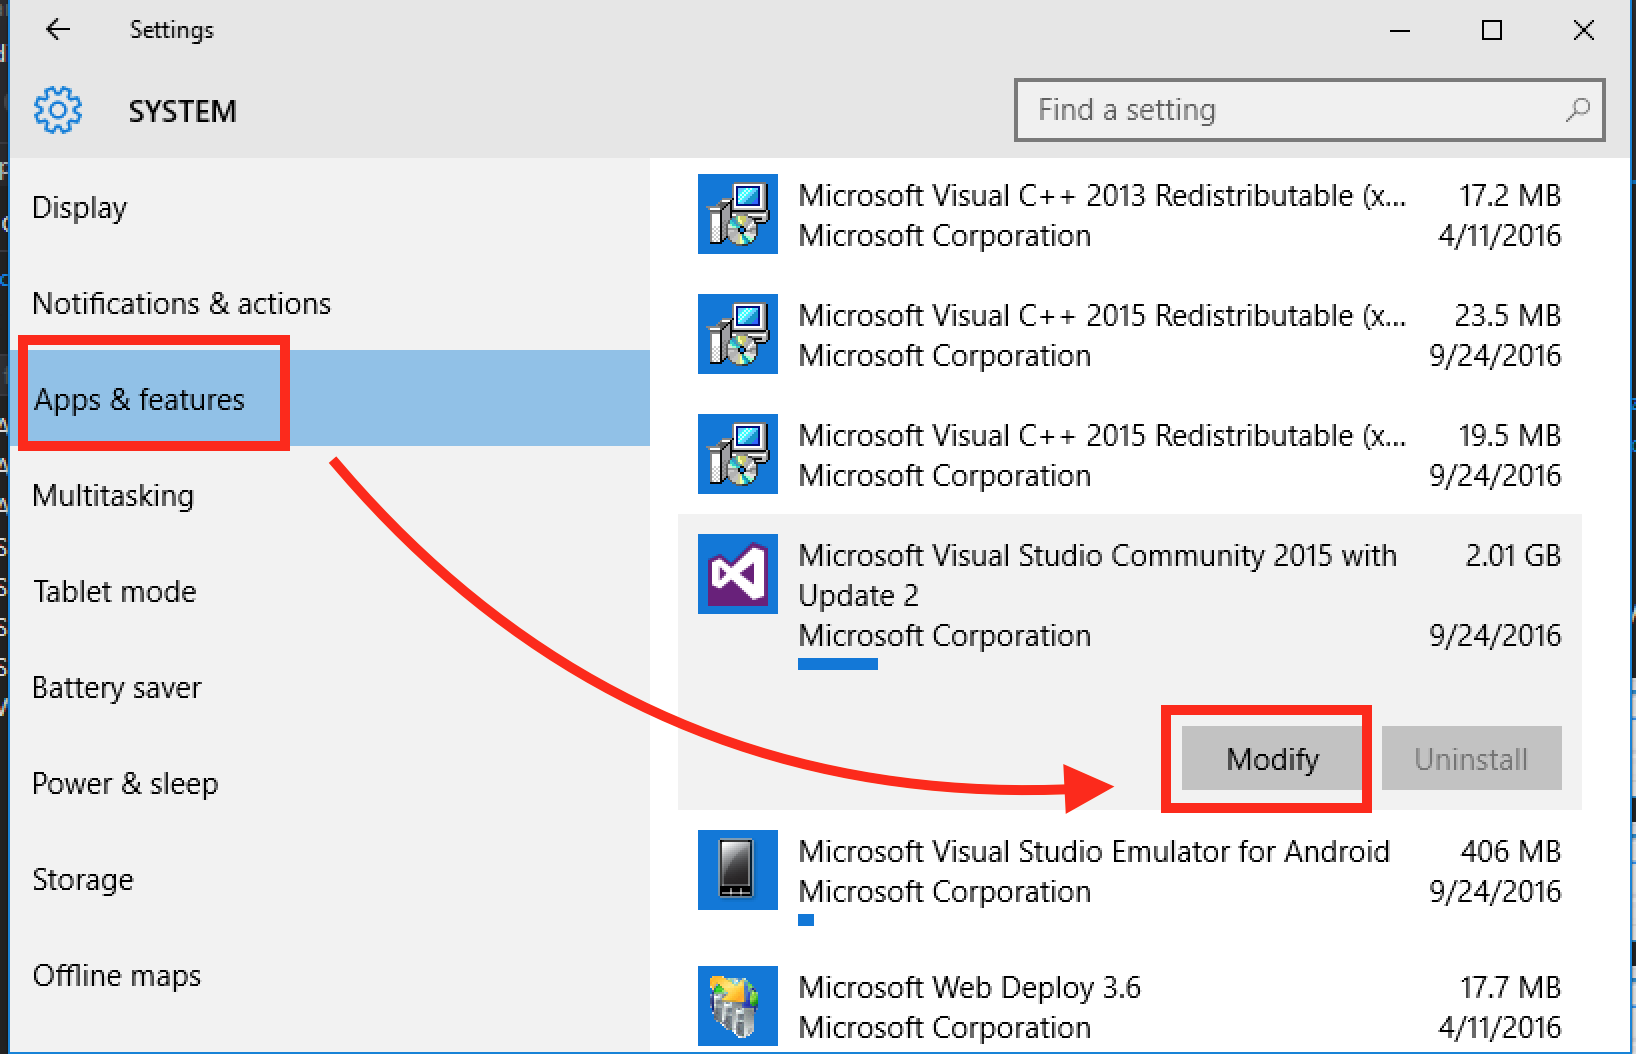Select Microsoft Visual C++ 2013 Redistributable entry
This screenshot has height=1054, width=1636.
tap(1130, 214)
